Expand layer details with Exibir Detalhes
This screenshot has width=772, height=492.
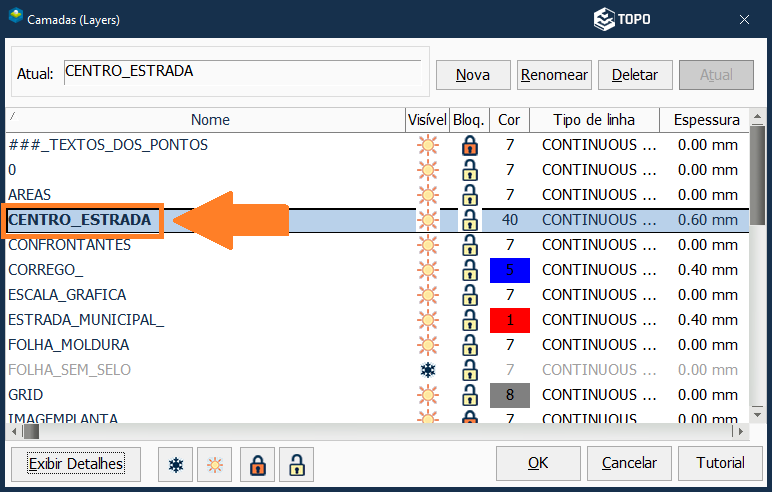coord(76,464)
